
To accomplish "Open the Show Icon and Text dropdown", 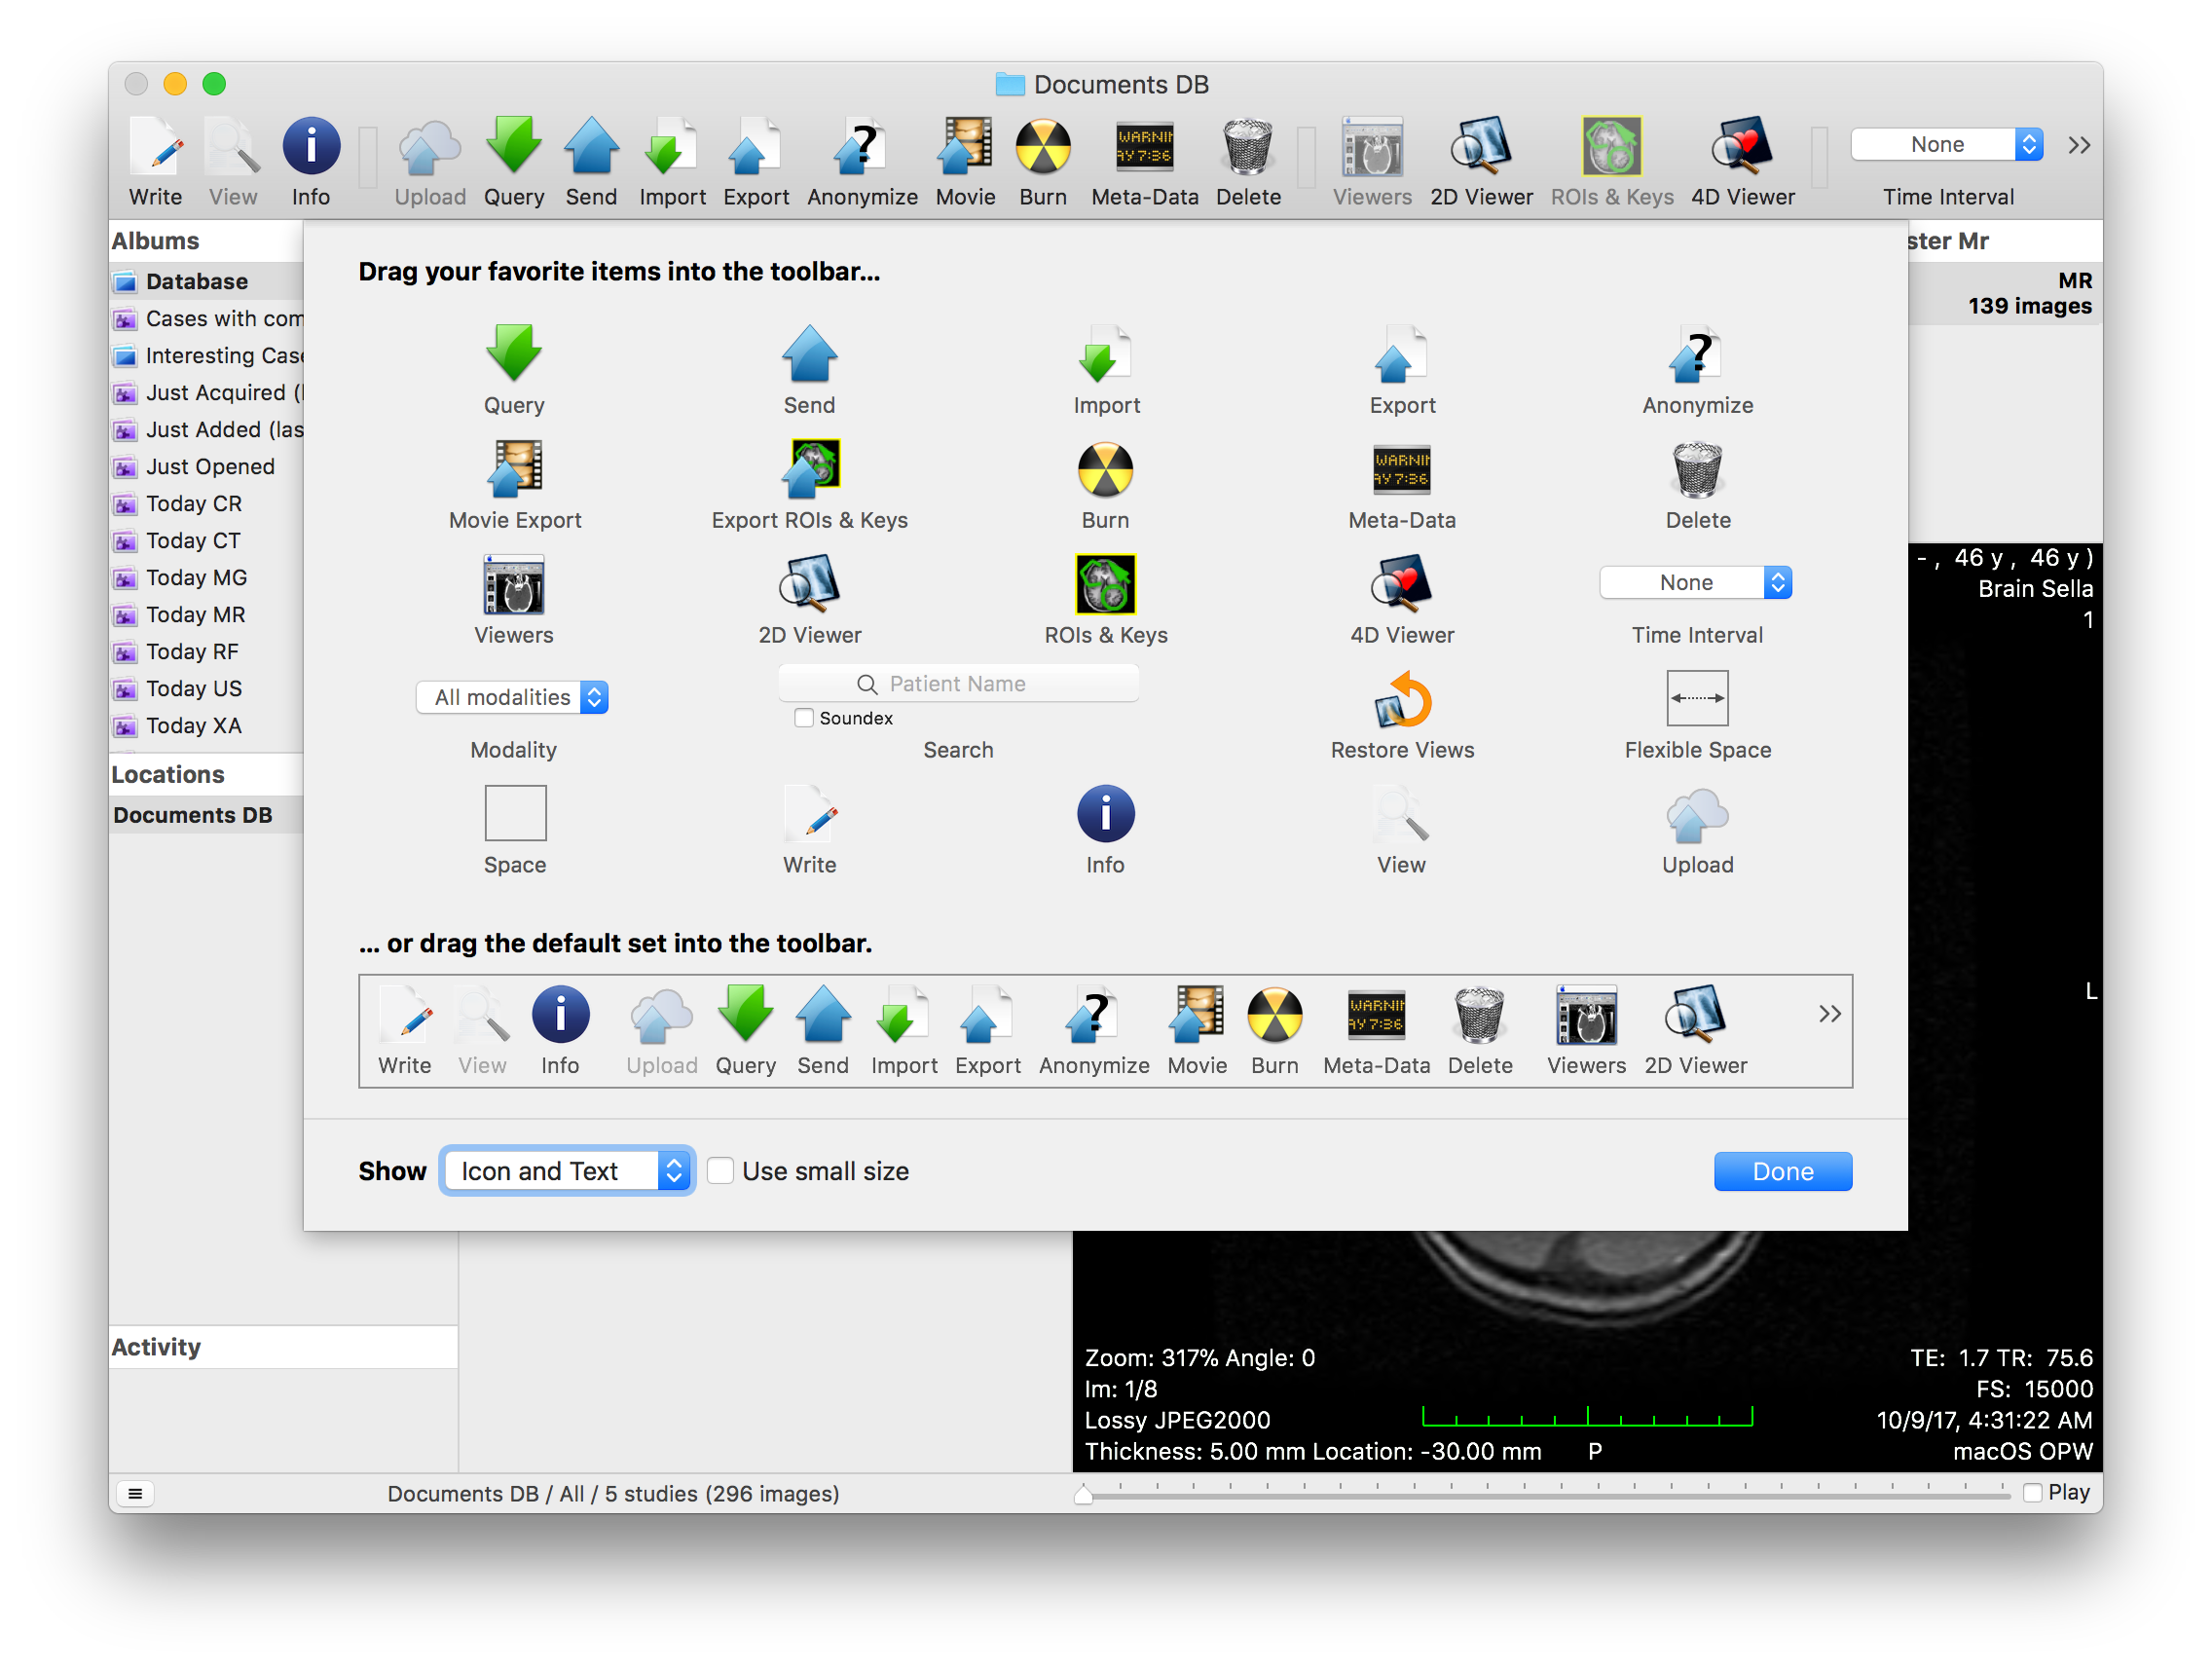I will (567, 1171).
